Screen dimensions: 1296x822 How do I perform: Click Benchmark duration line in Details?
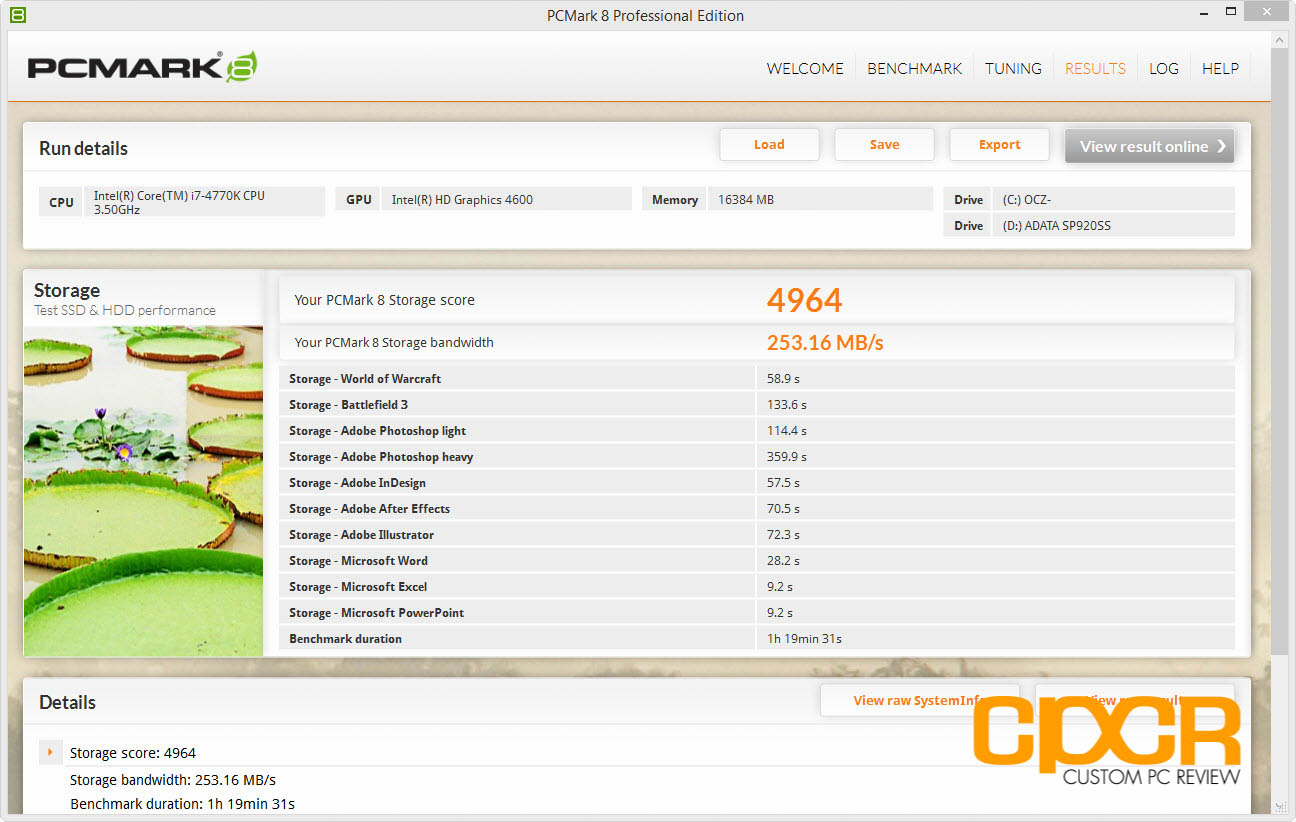tap(182, 804)
